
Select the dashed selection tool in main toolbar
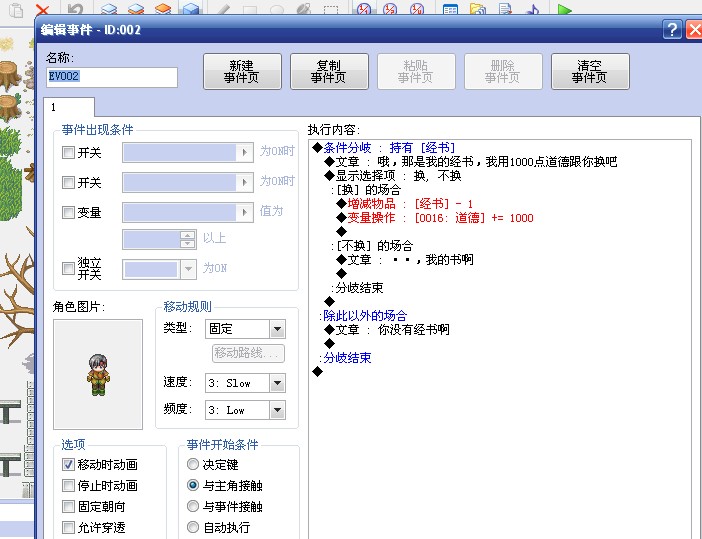click(331, 9)
